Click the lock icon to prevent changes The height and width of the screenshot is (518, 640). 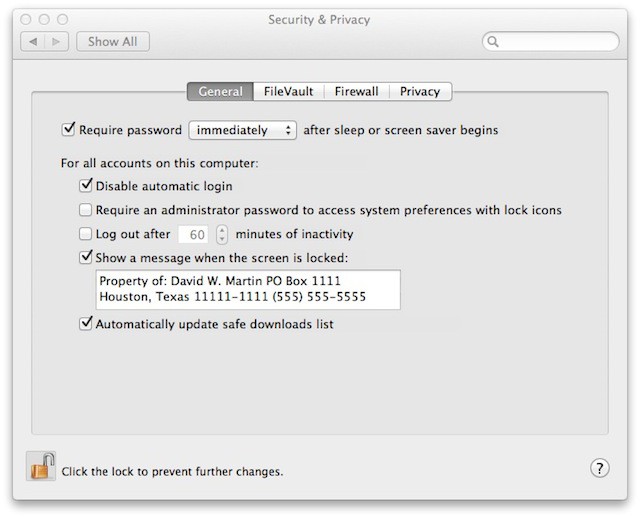click(x=41, y=467)
